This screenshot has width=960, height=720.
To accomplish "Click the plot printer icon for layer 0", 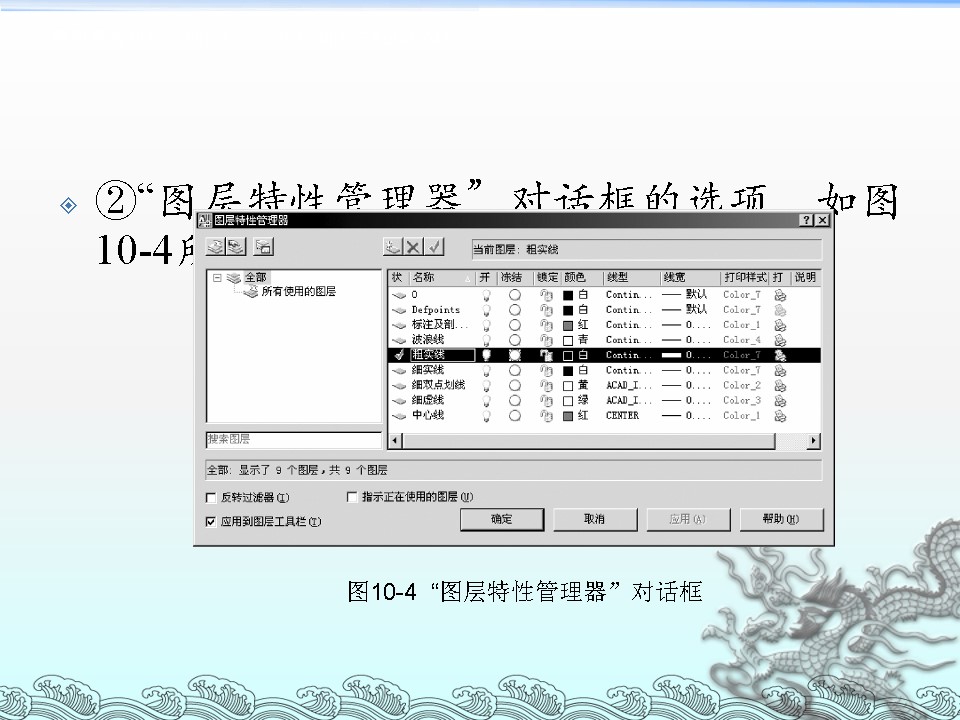I will click(780, 295).
